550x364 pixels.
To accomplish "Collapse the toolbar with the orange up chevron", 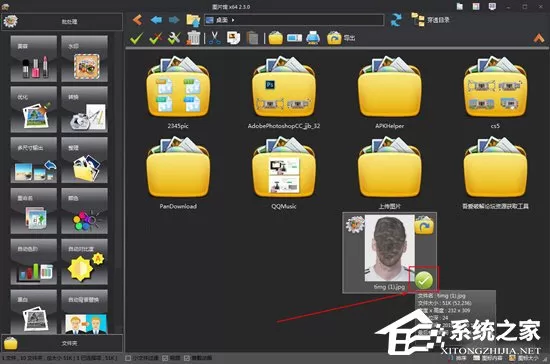I will click(x=539, y=38).
